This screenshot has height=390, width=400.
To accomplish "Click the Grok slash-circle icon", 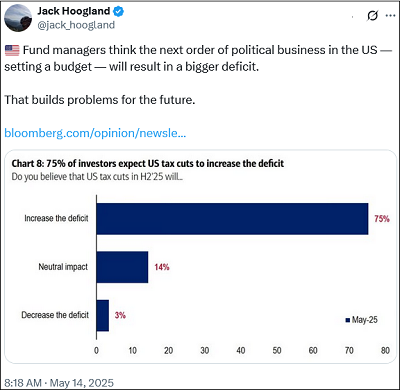I will click(372, 15).
